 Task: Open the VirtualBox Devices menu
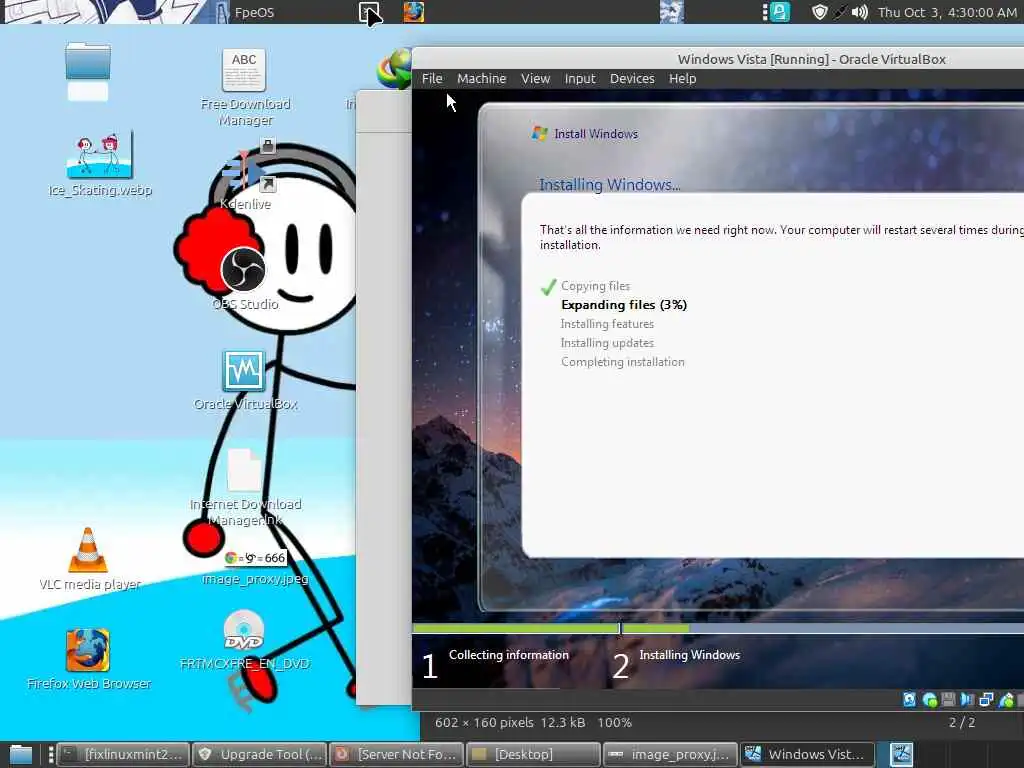pos(632,78)
